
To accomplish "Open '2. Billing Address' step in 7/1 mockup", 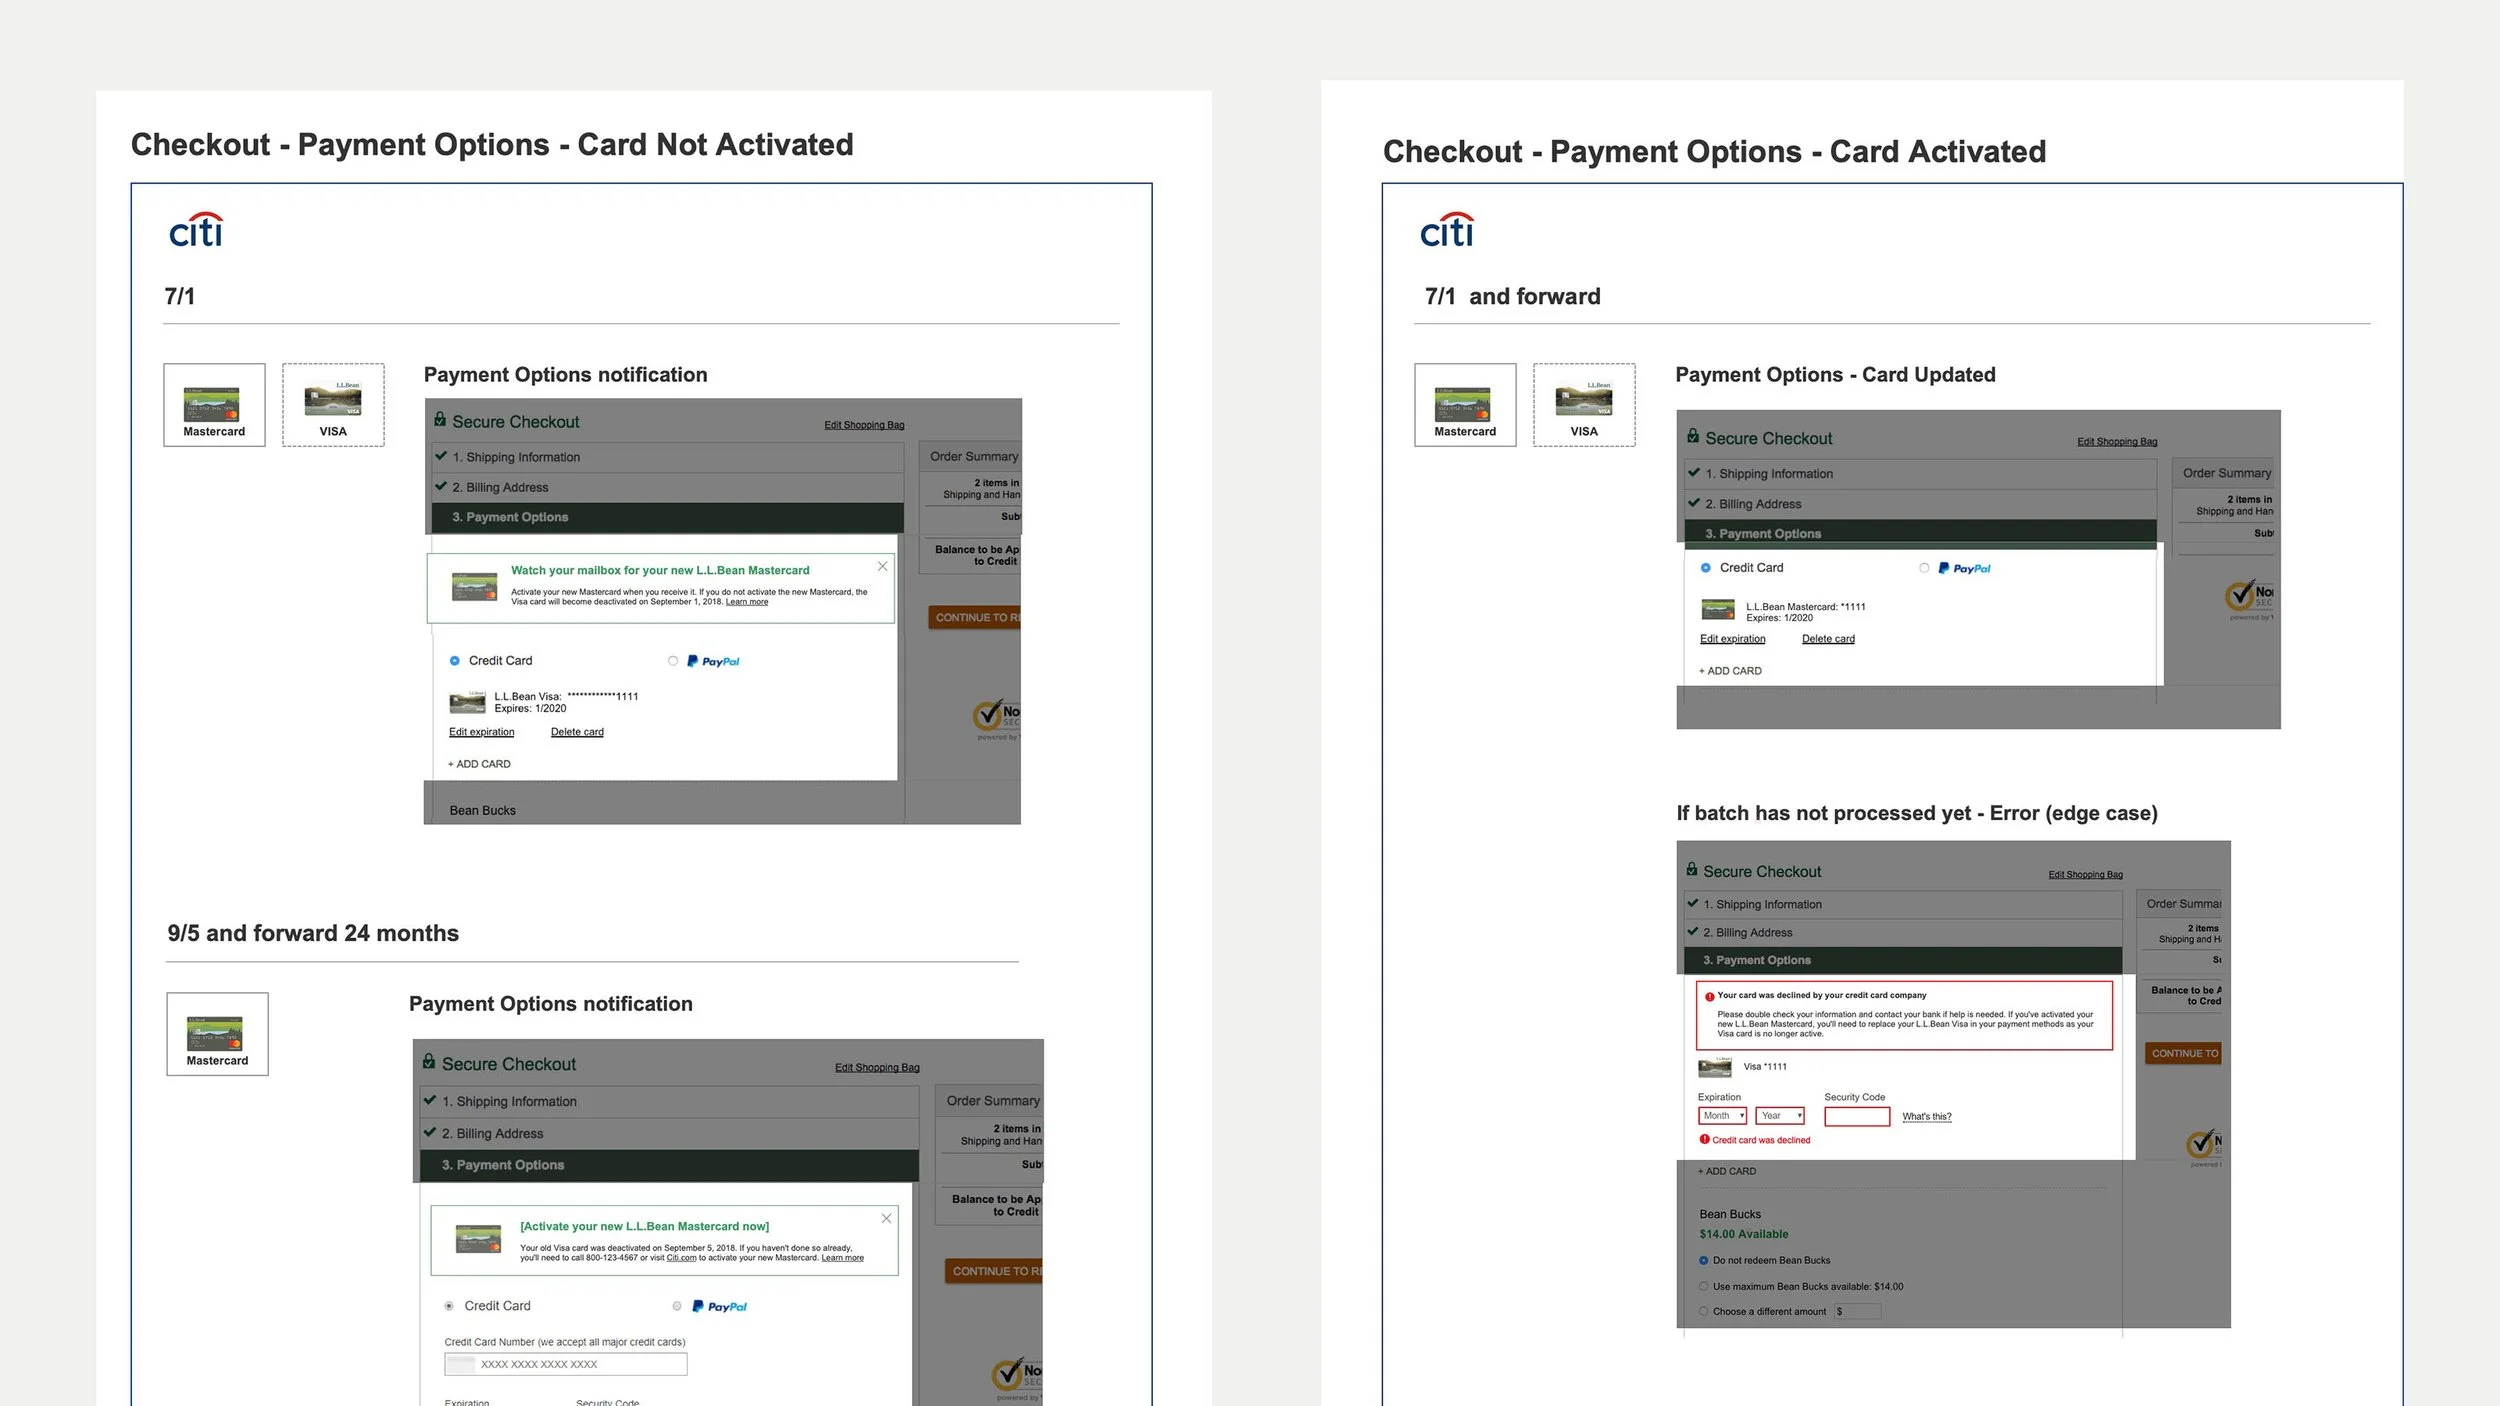I will point(668,487).
